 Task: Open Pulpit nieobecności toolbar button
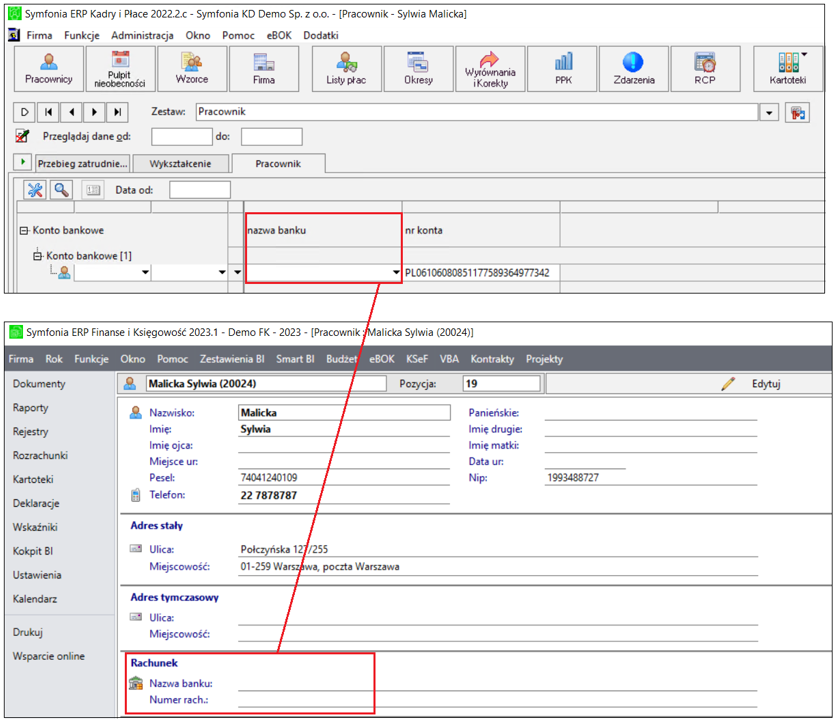[x=120, y=69]
